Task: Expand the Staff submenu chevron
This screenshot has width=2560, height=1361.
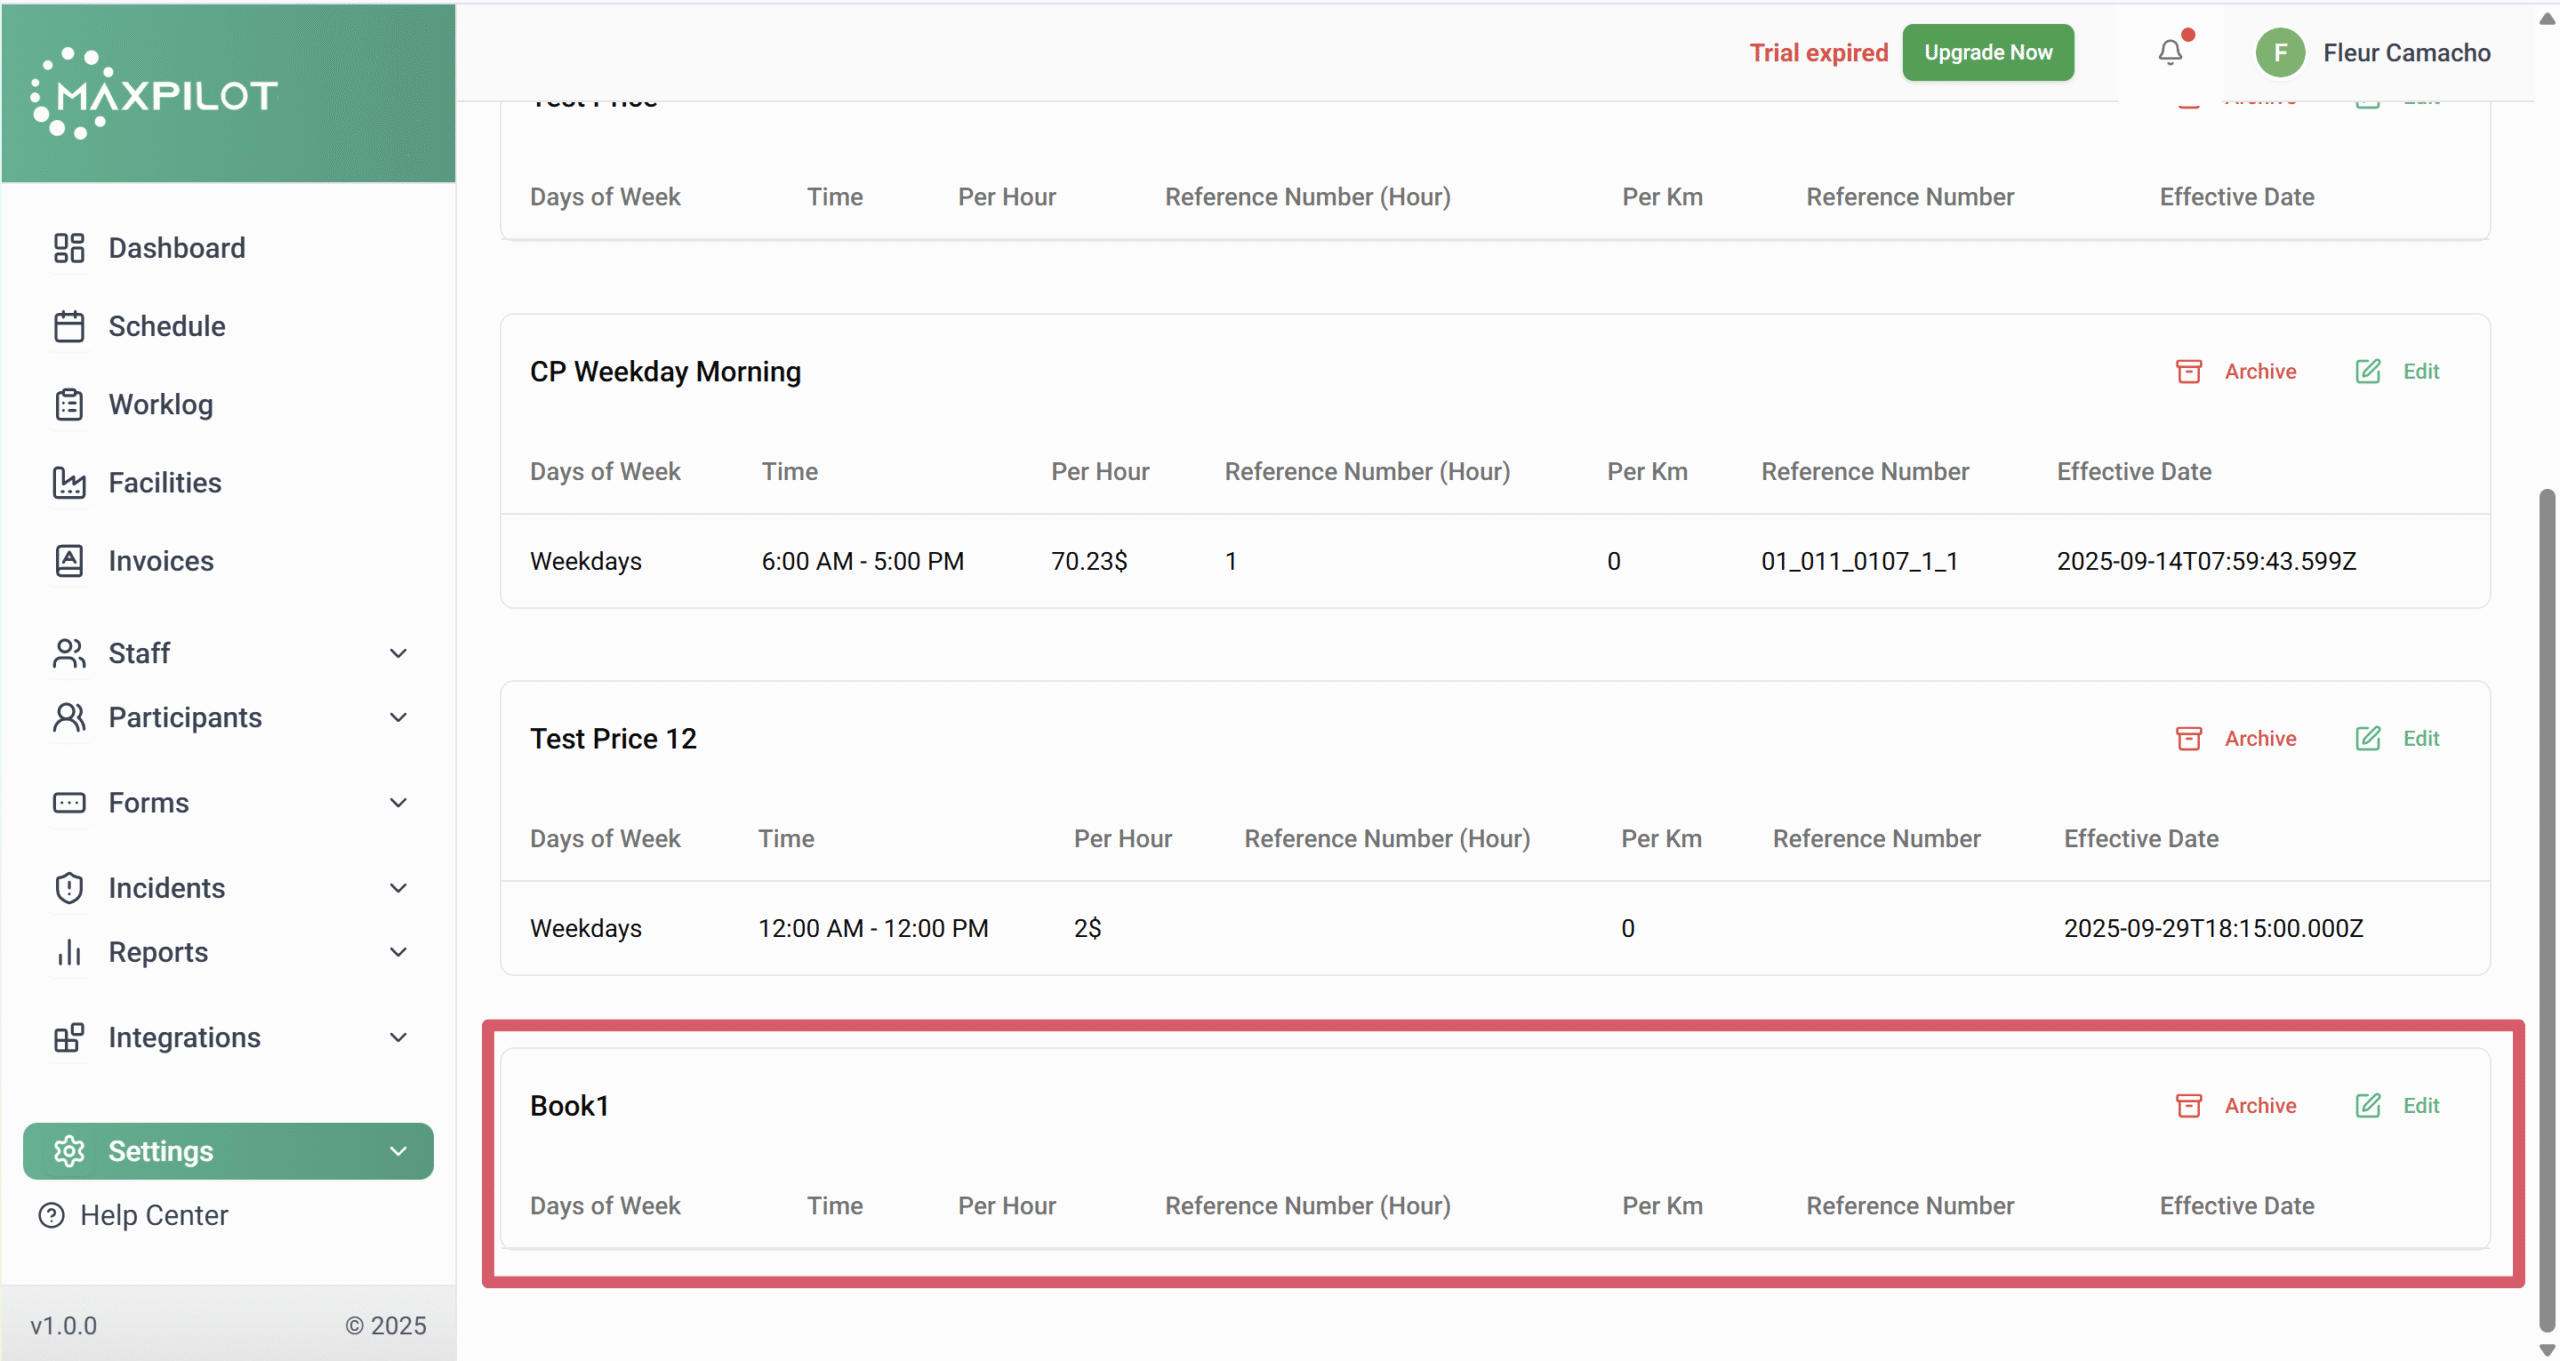Action: (398, 654)
